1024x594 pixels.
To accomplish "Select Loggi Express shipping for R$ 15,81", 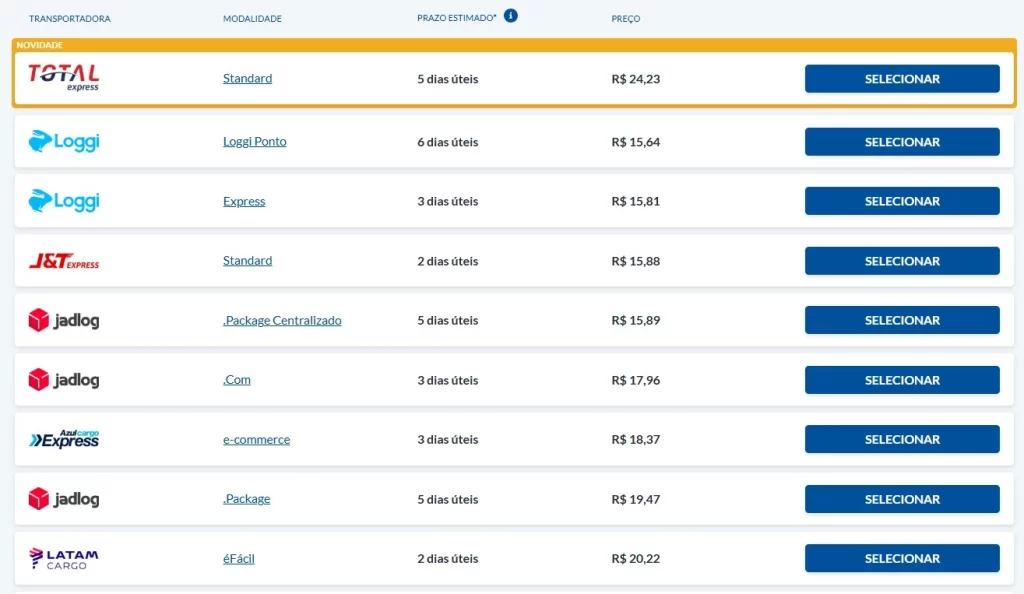I will [x=902, y=201].
